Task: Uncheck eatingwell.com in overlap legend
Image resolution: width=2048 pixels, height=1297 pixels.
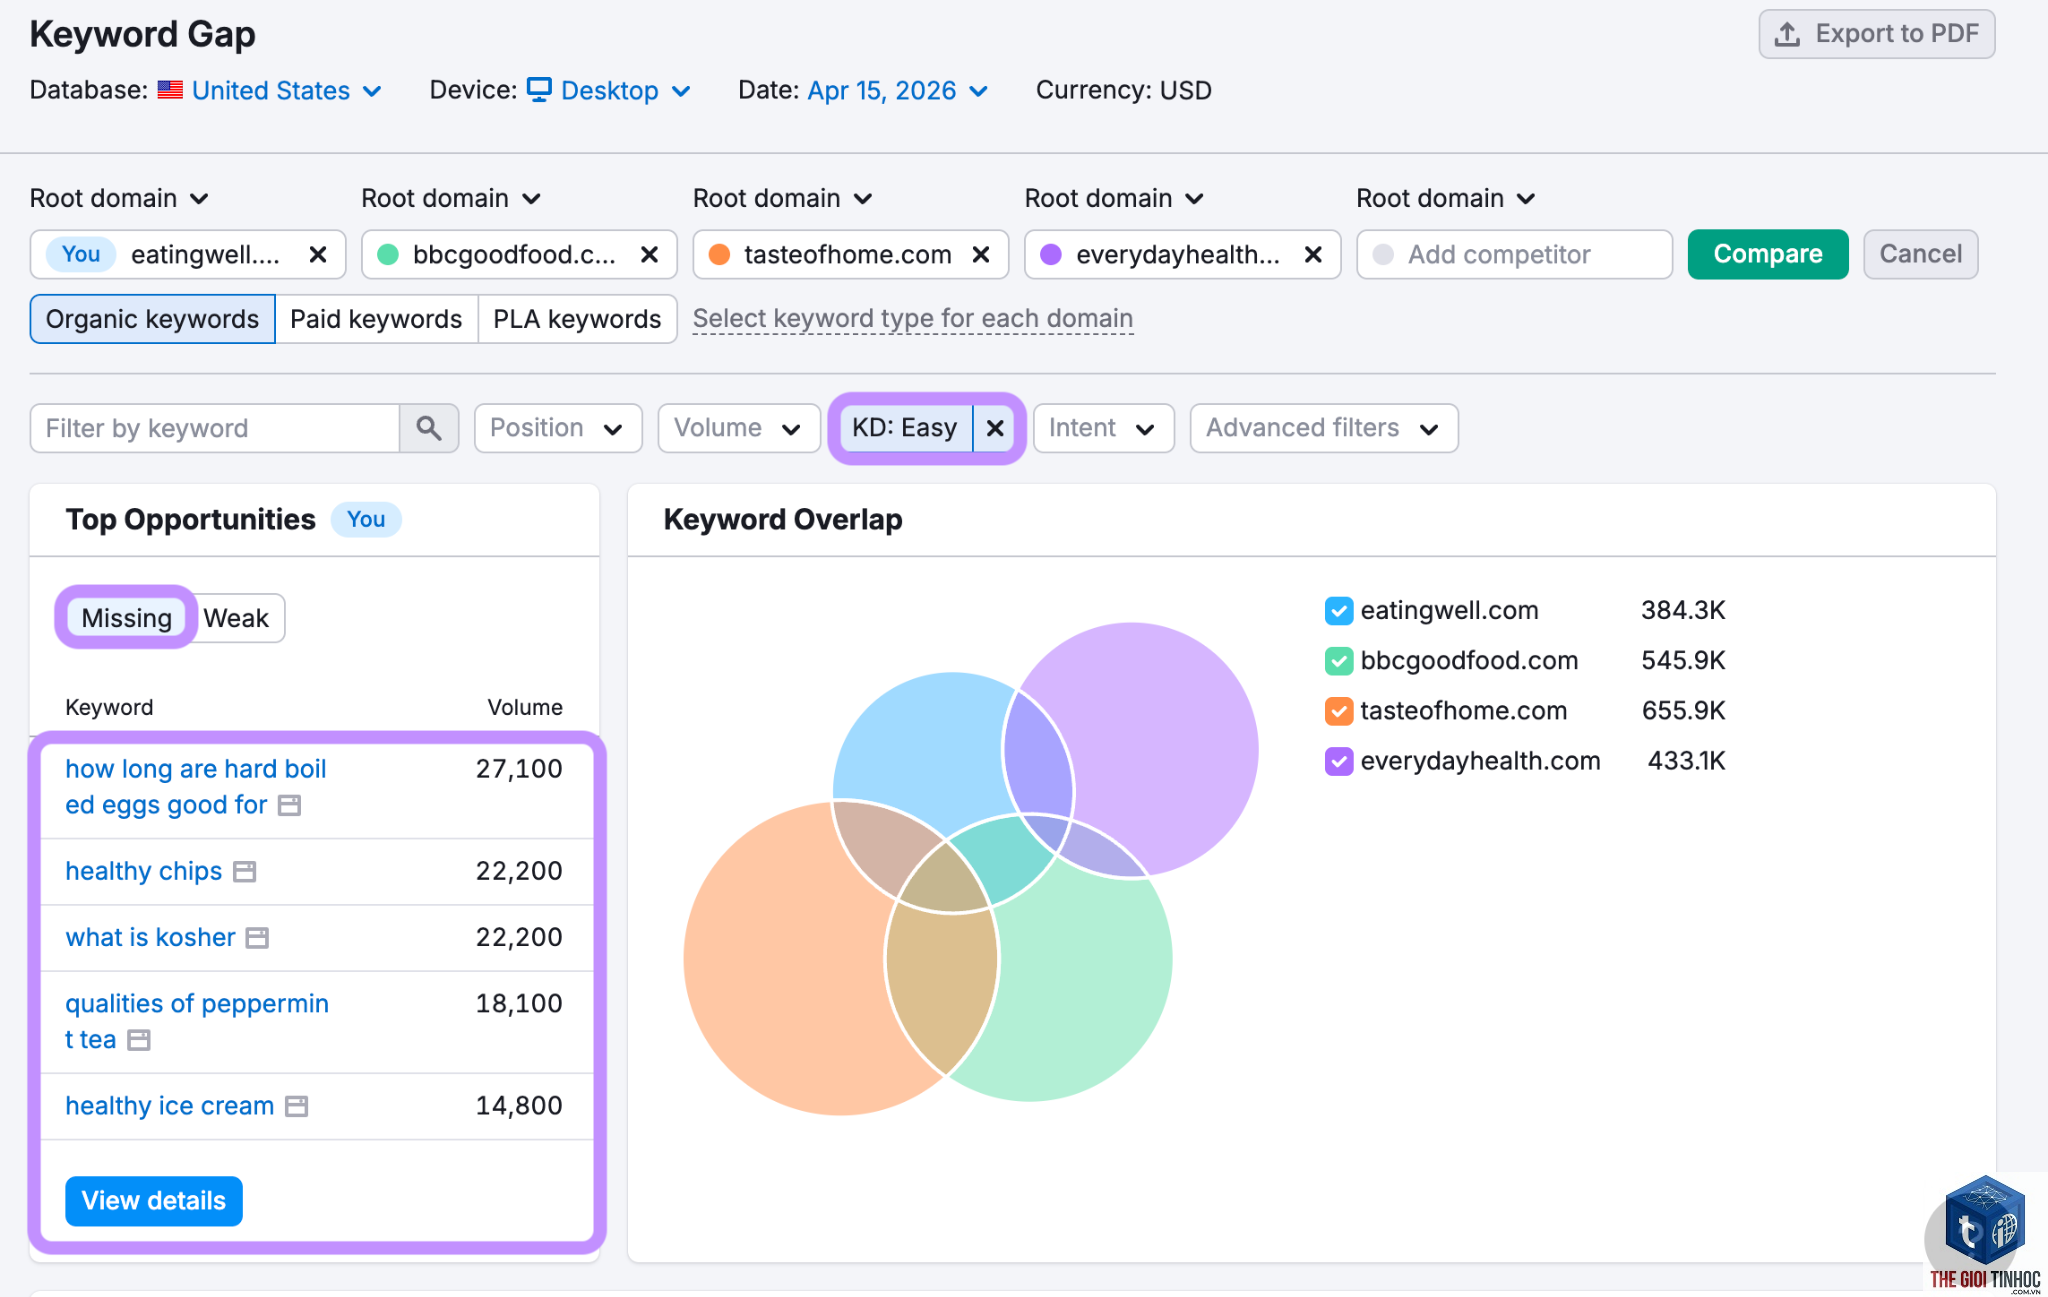Action: tap(1338, 610)
